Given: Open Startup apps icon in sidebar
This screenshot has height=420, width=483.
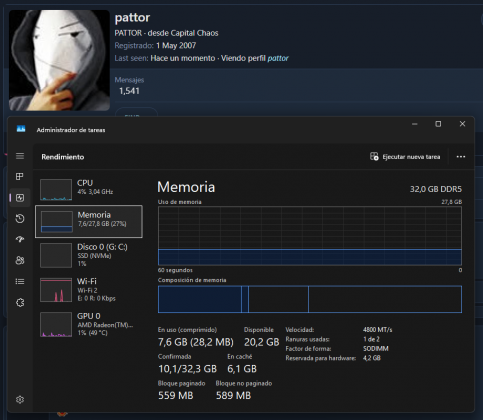Looking at the screenshot, I should (x=20, y=239).
